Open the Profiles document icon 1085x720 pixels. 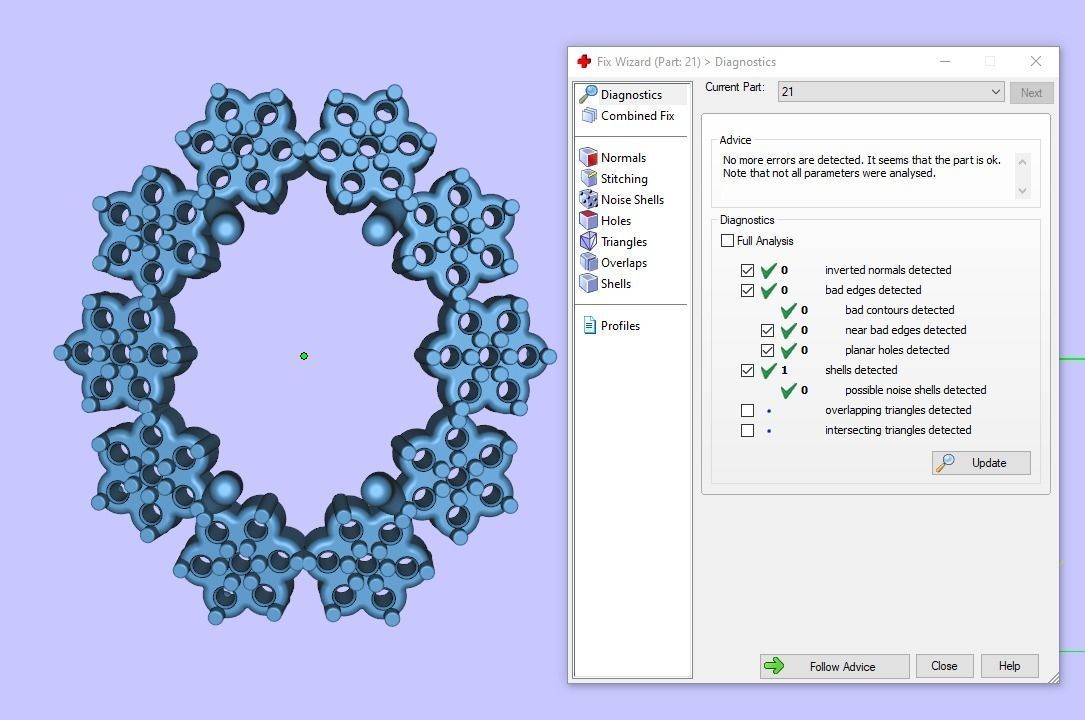590,325
